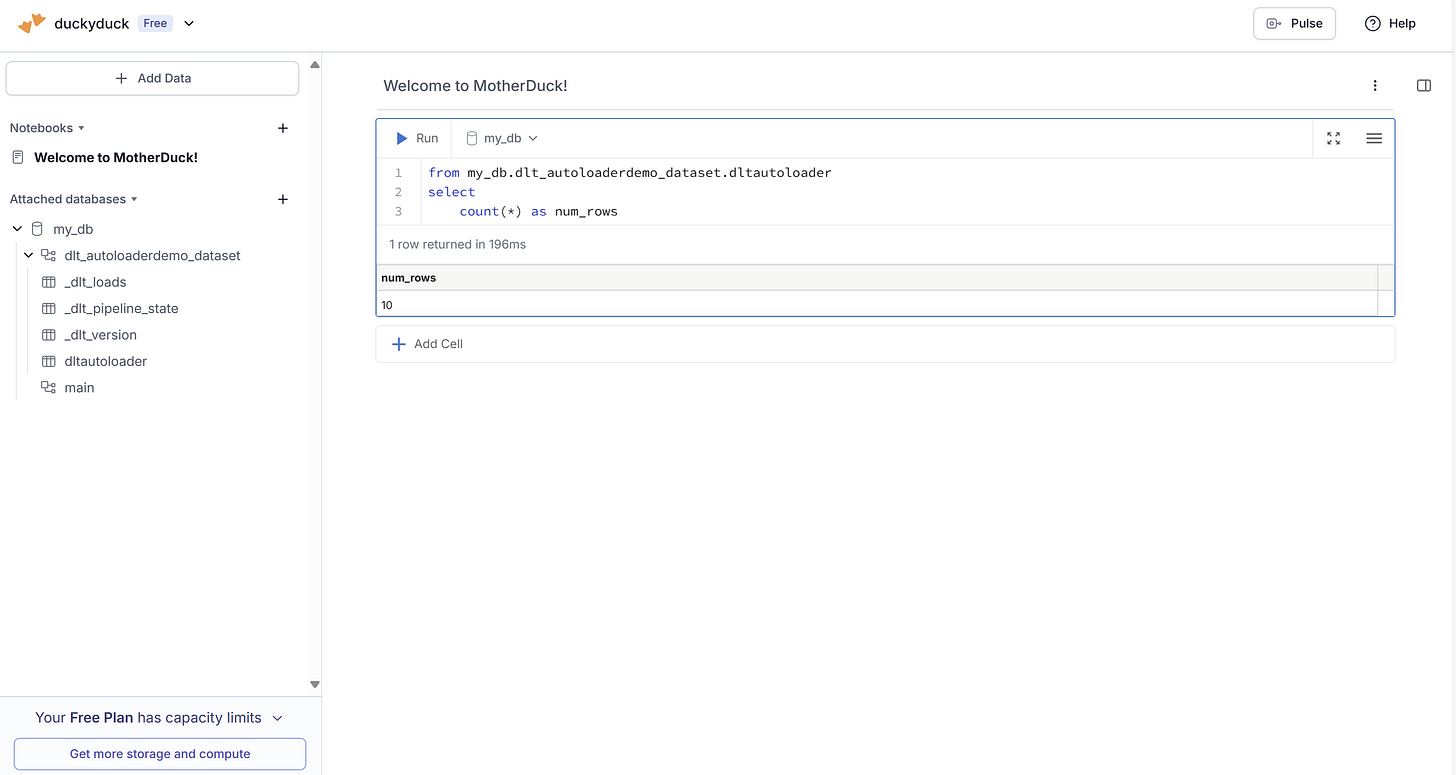Open the my_db selector in the cell toolbar
Viewport: 1456px width, 775px height.
tap(500, 138)
